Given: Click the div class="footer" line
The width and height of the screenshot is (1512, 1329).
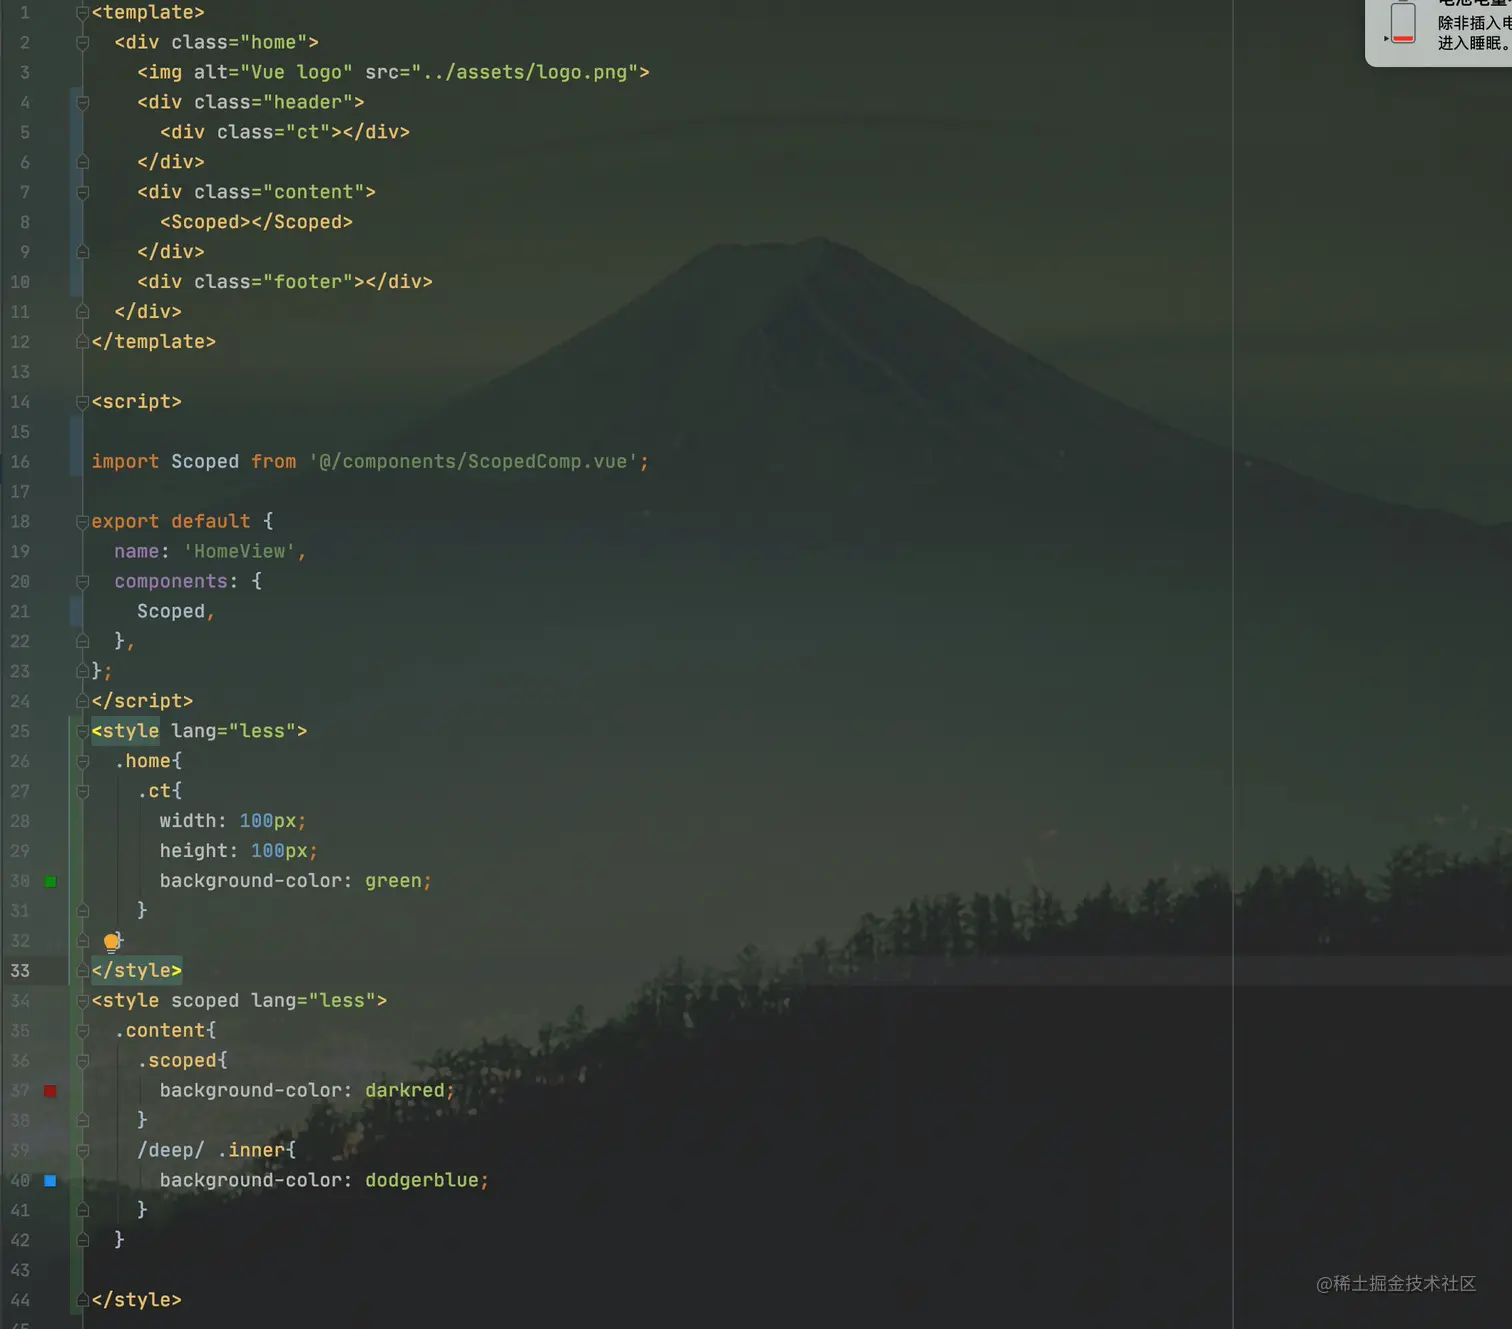Looking at the screenshot, I should pyautogui.click(x=285, y=282).
